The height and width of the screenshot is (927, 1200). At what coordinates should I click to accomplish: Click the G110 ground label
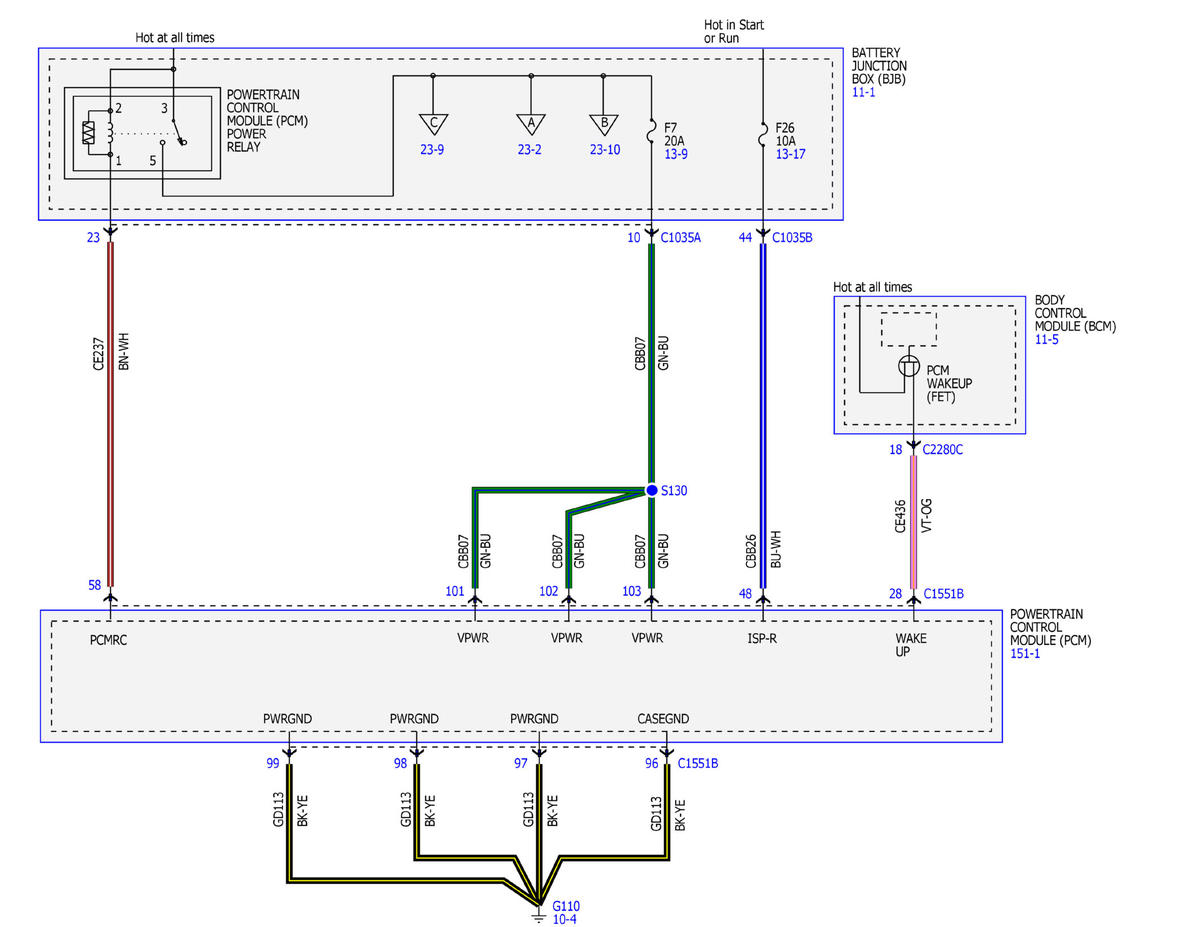click(566, 905)
